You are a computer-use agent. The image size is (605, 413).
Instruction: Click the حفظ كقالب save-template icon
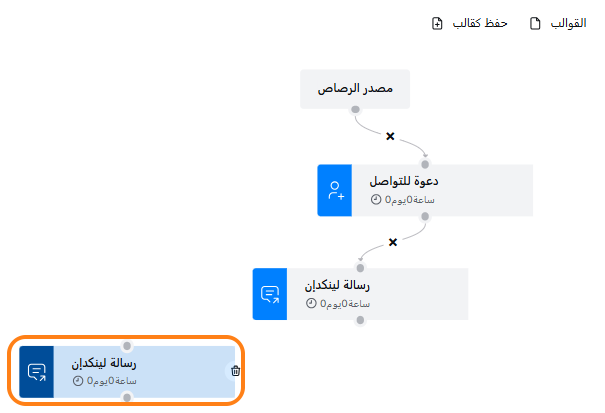tap(436, 23)
